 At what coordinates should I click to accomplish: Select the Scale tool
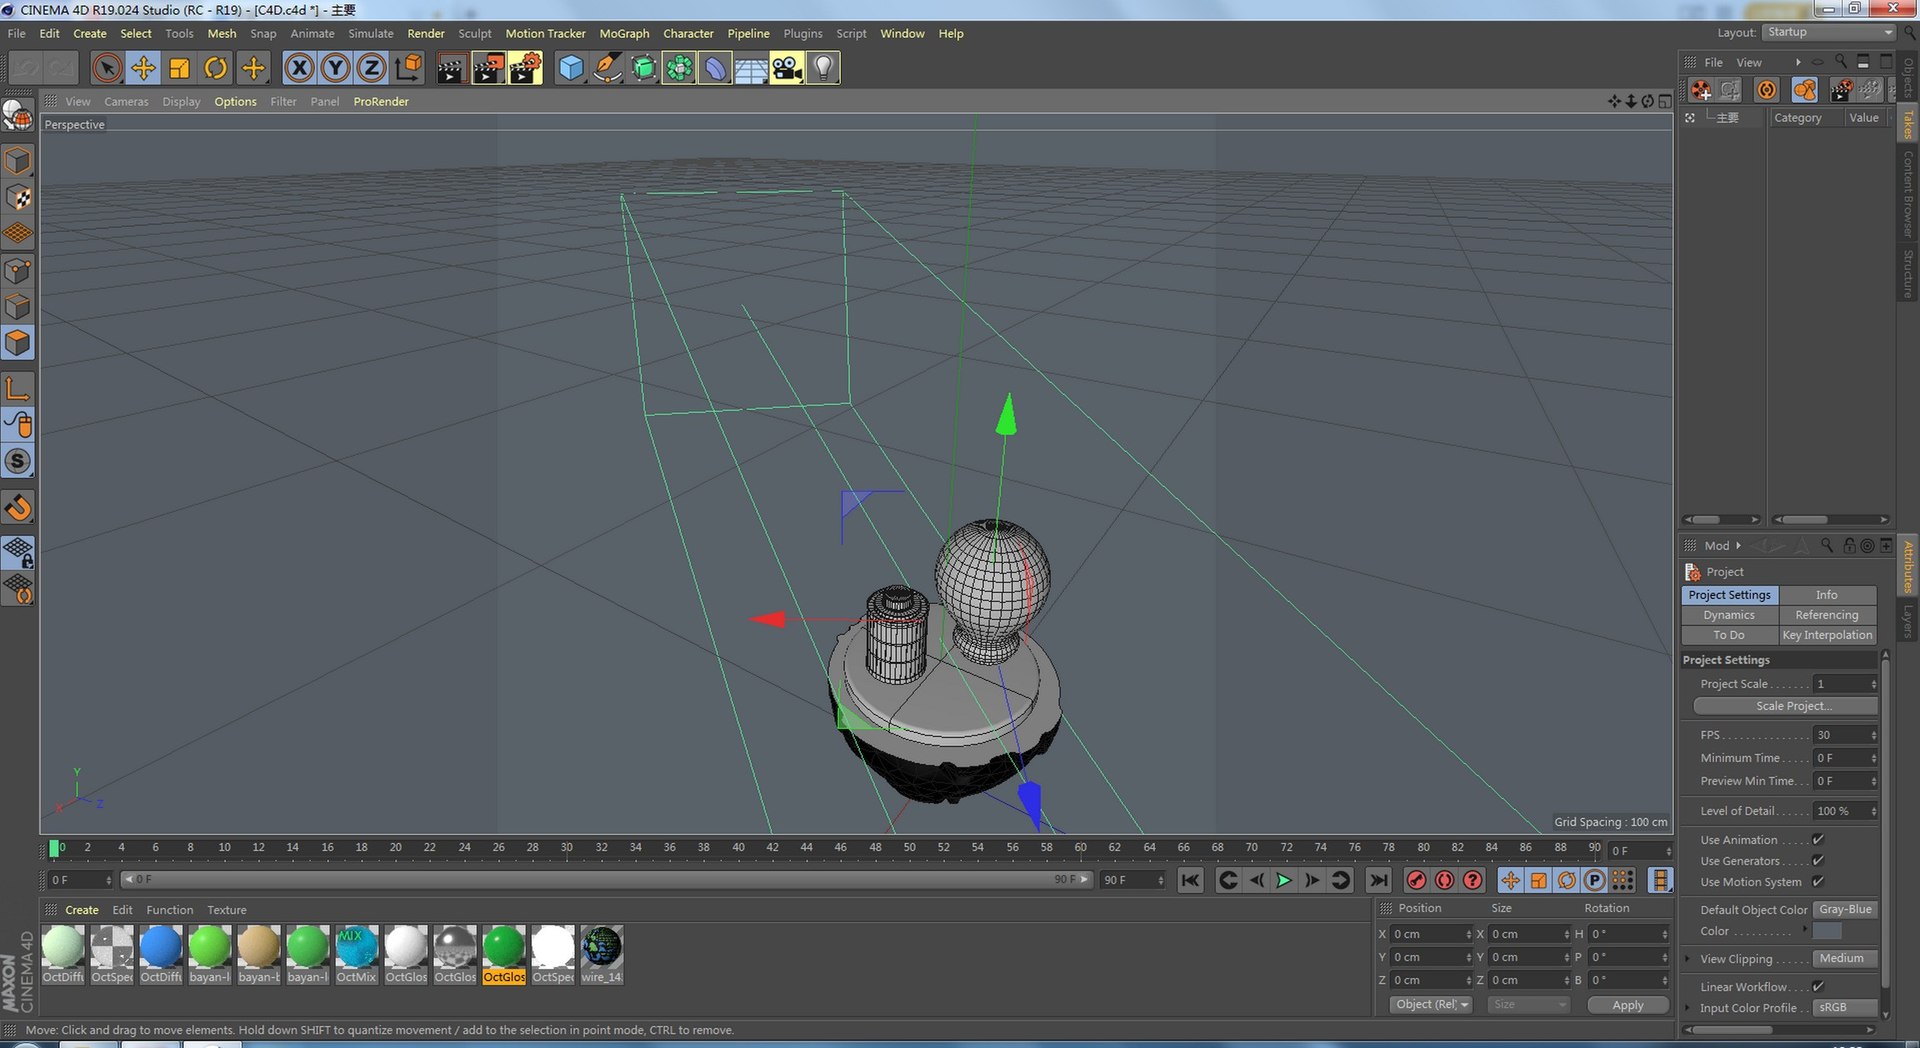(x=179, y=68)
